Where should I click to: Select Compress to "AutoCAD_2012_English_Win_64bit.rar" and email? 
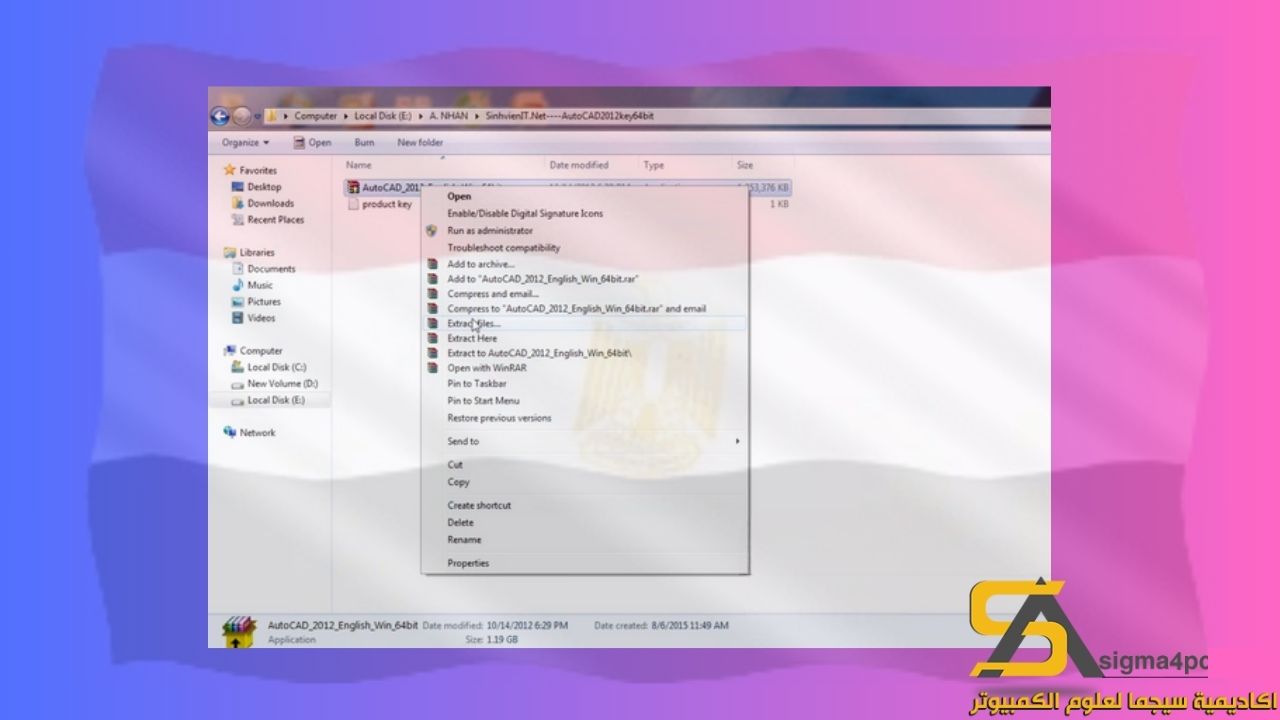(576, 309)
